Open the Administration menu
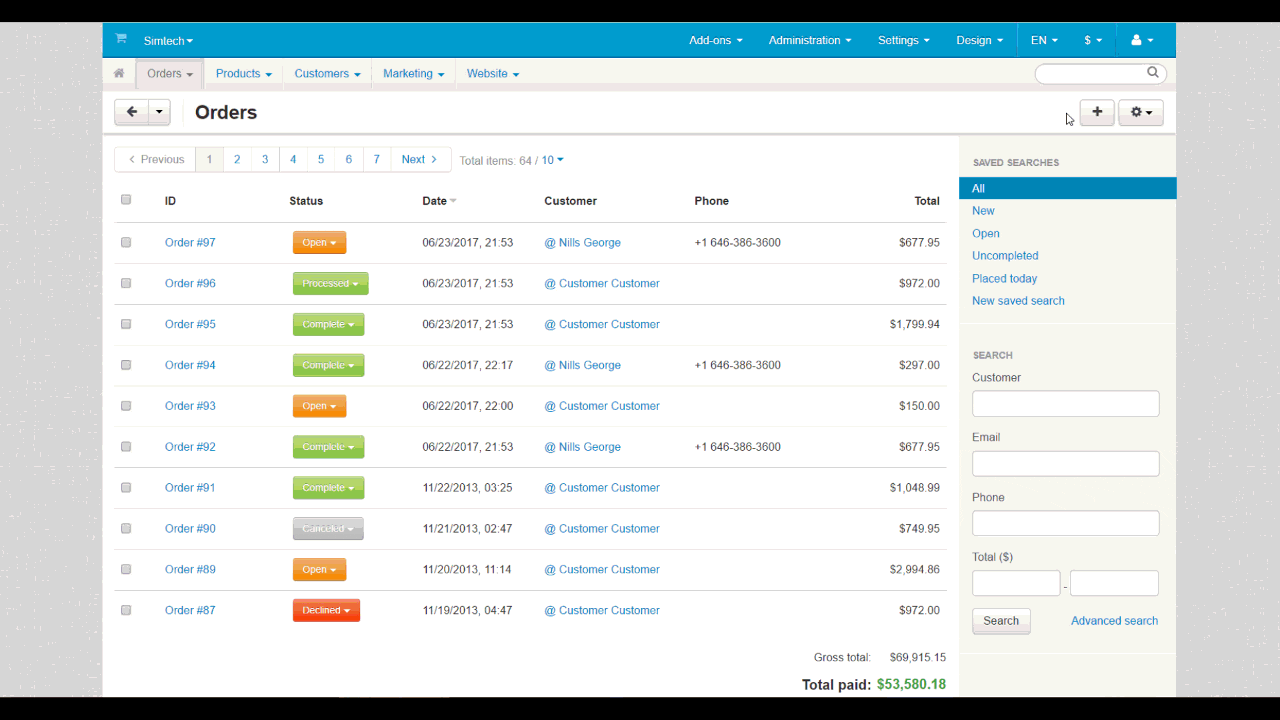This screenshot has height=720, width=1280. click(x=809, y=40)
